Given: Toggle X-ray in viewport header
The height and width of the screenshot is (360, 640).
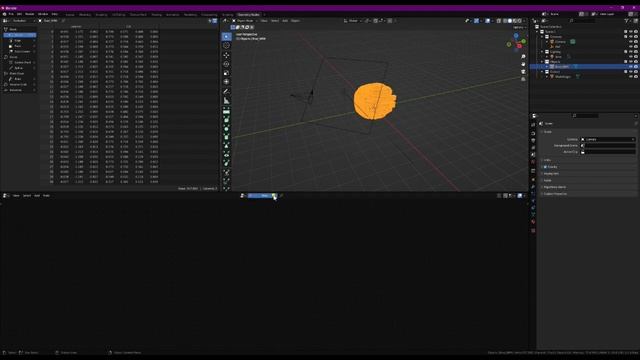Looking at the screenshot, I should (x=499, y=21).
